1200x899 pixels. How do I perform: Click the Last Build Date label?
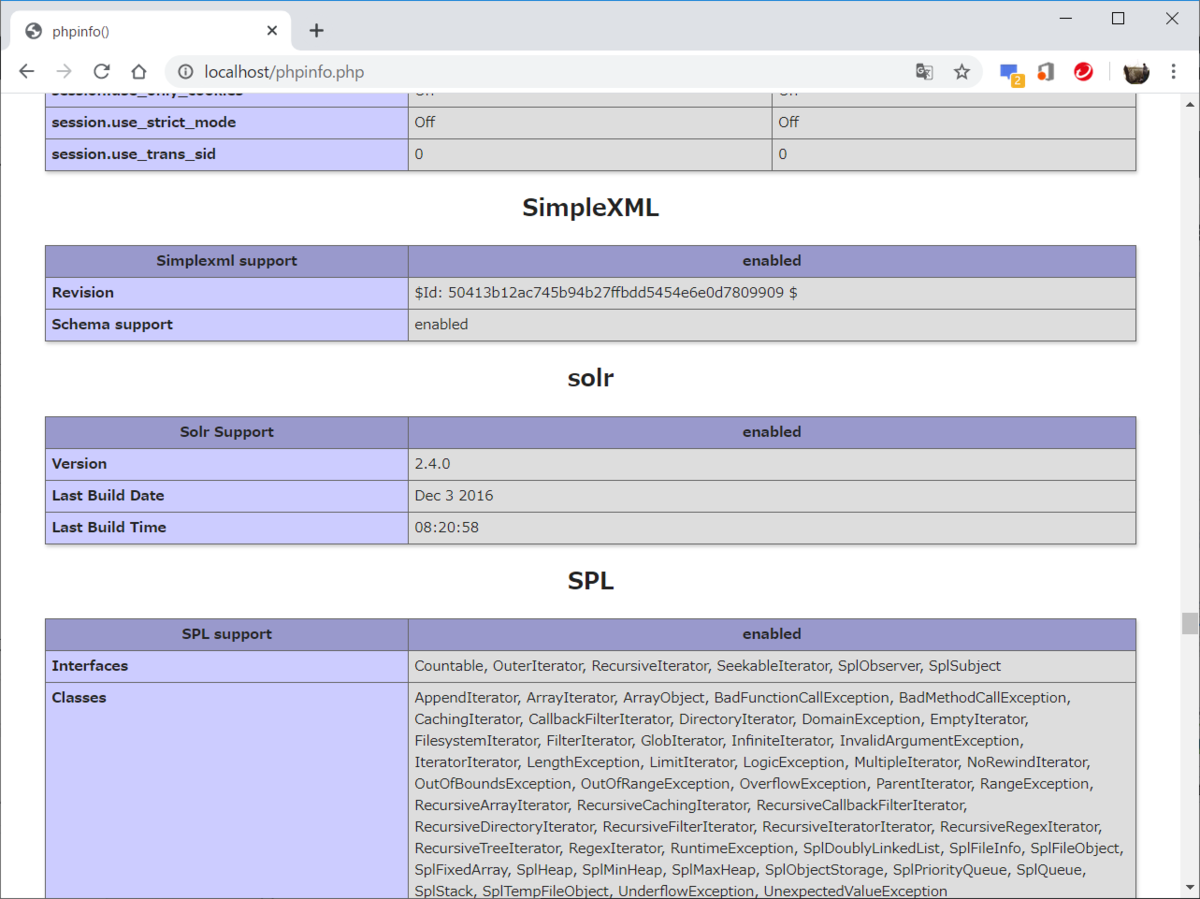coord(108,495)
